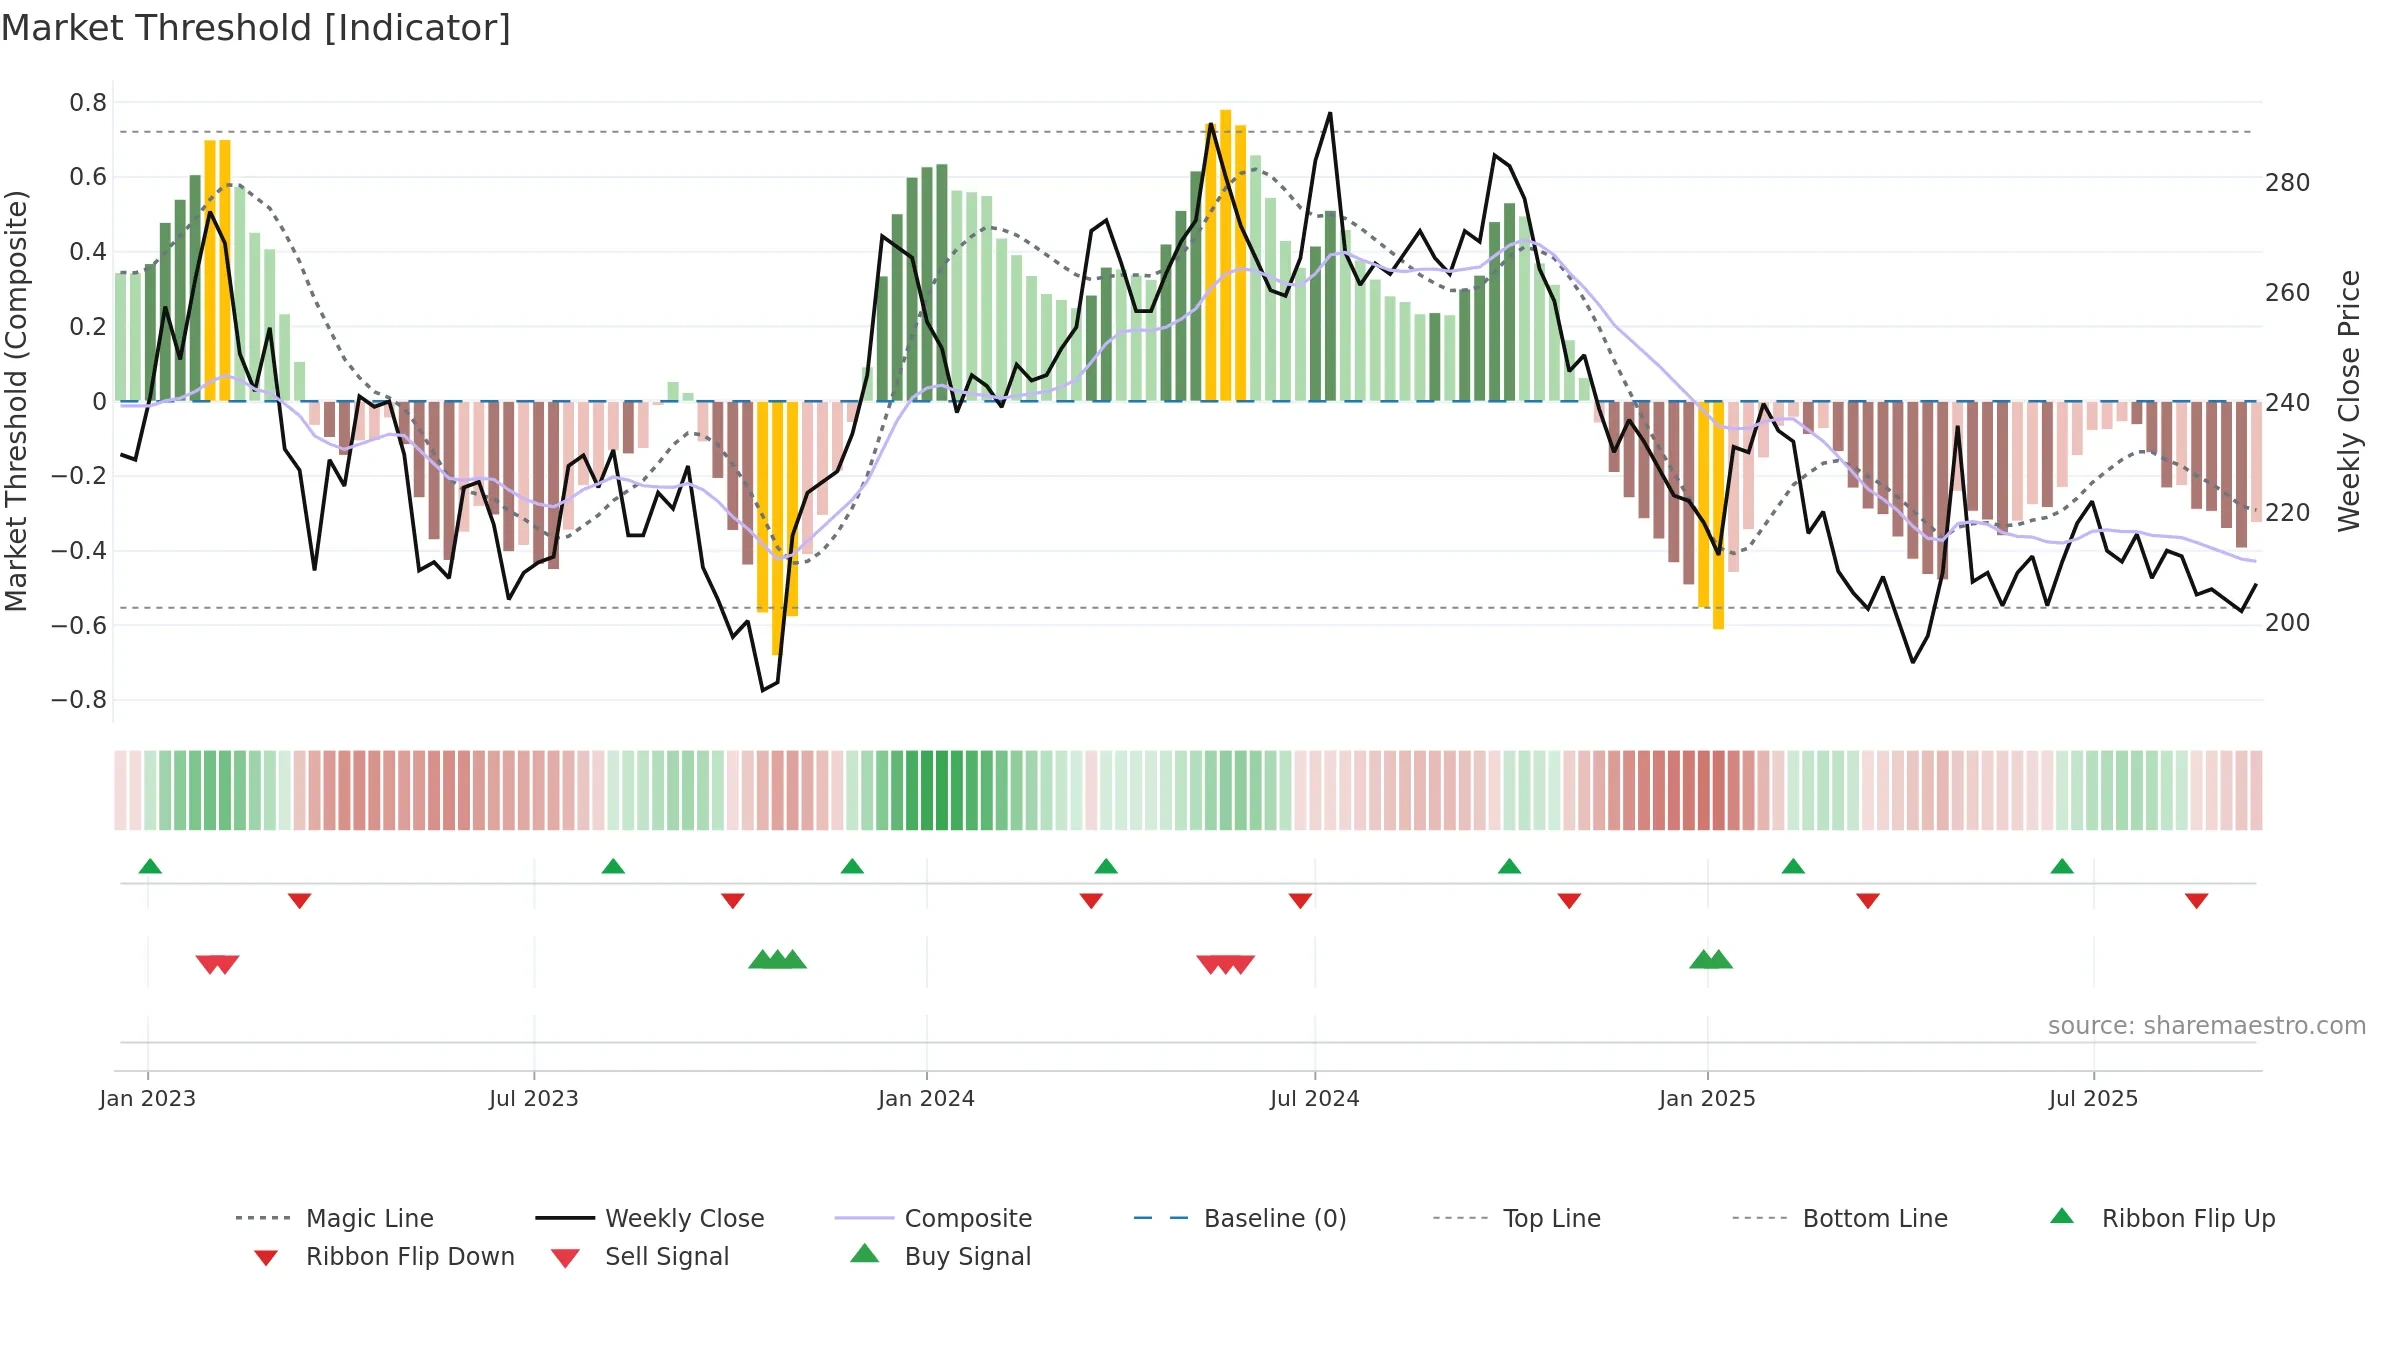Click the ribbon flip down marker in March 2023
Viewport: 2400px width, 1350px height.
[x=299, y=901]
